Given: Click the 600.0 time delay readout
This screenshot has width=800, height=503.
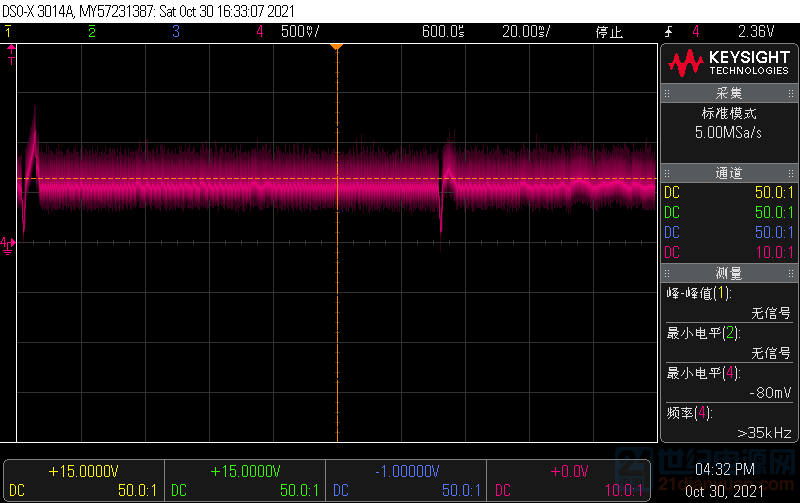Looking at the screenshot, I should pos(443,32).
